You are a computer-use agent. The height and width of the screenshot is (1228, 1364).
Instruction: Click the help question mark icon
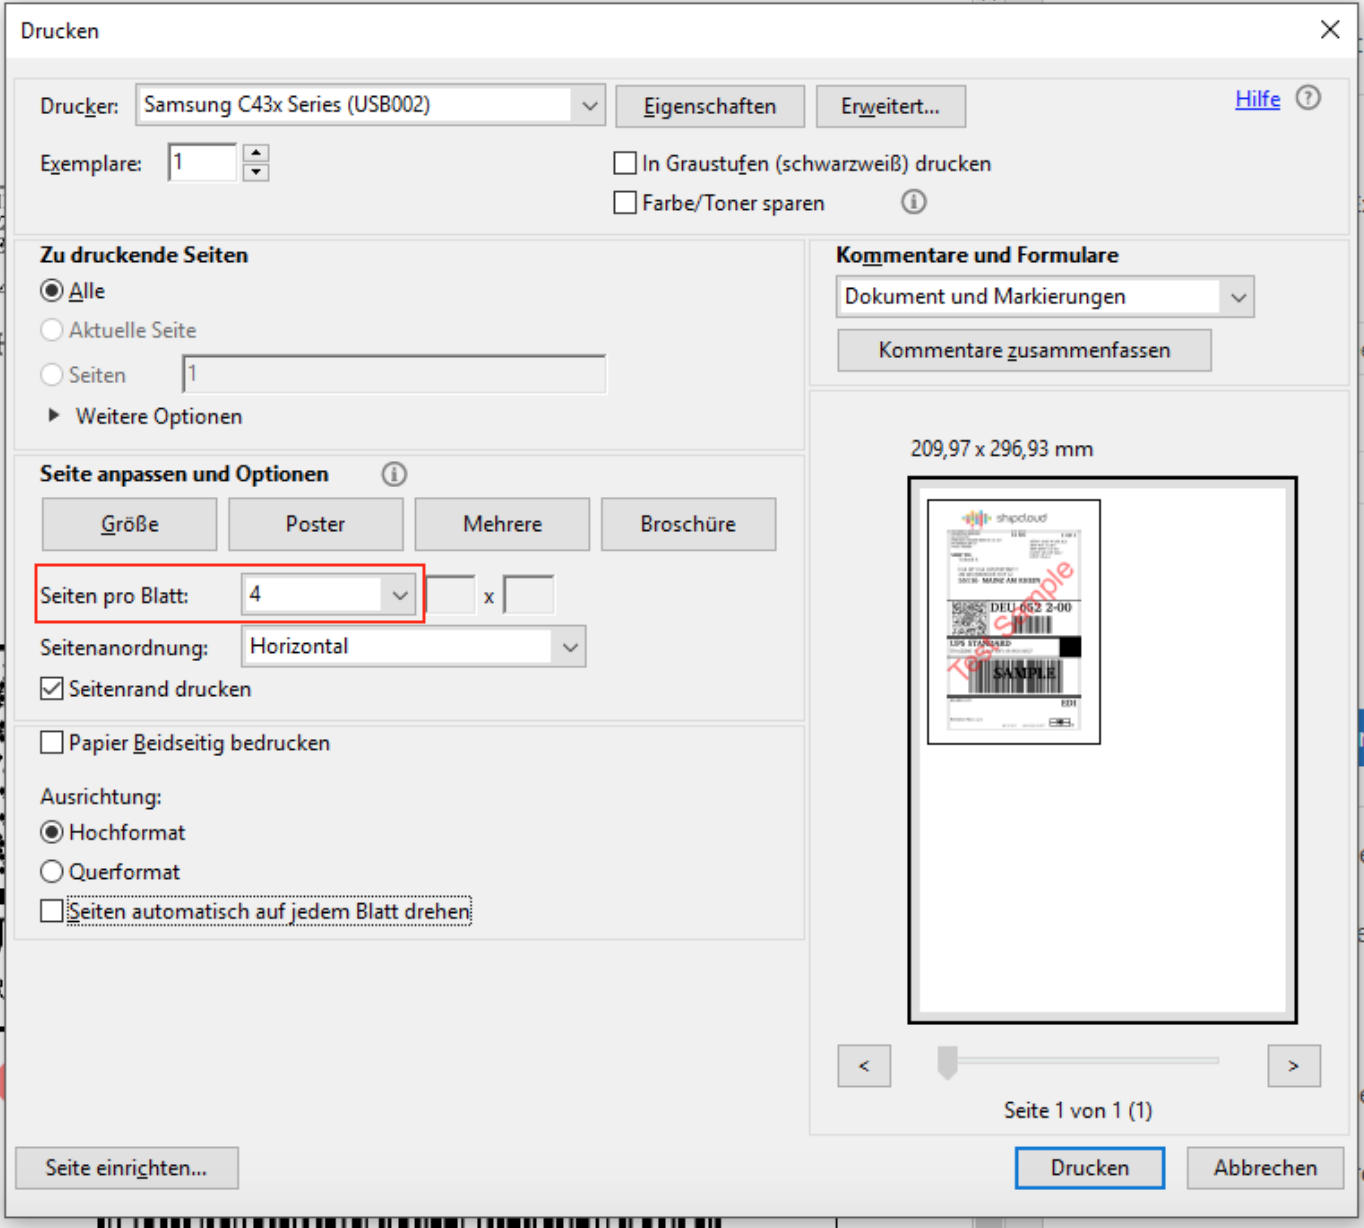[1308, 98]
